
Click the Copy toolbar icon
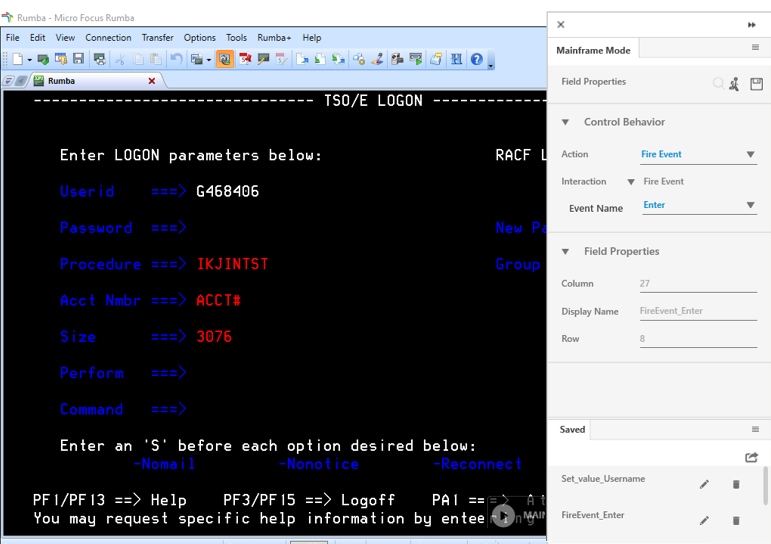138,60
